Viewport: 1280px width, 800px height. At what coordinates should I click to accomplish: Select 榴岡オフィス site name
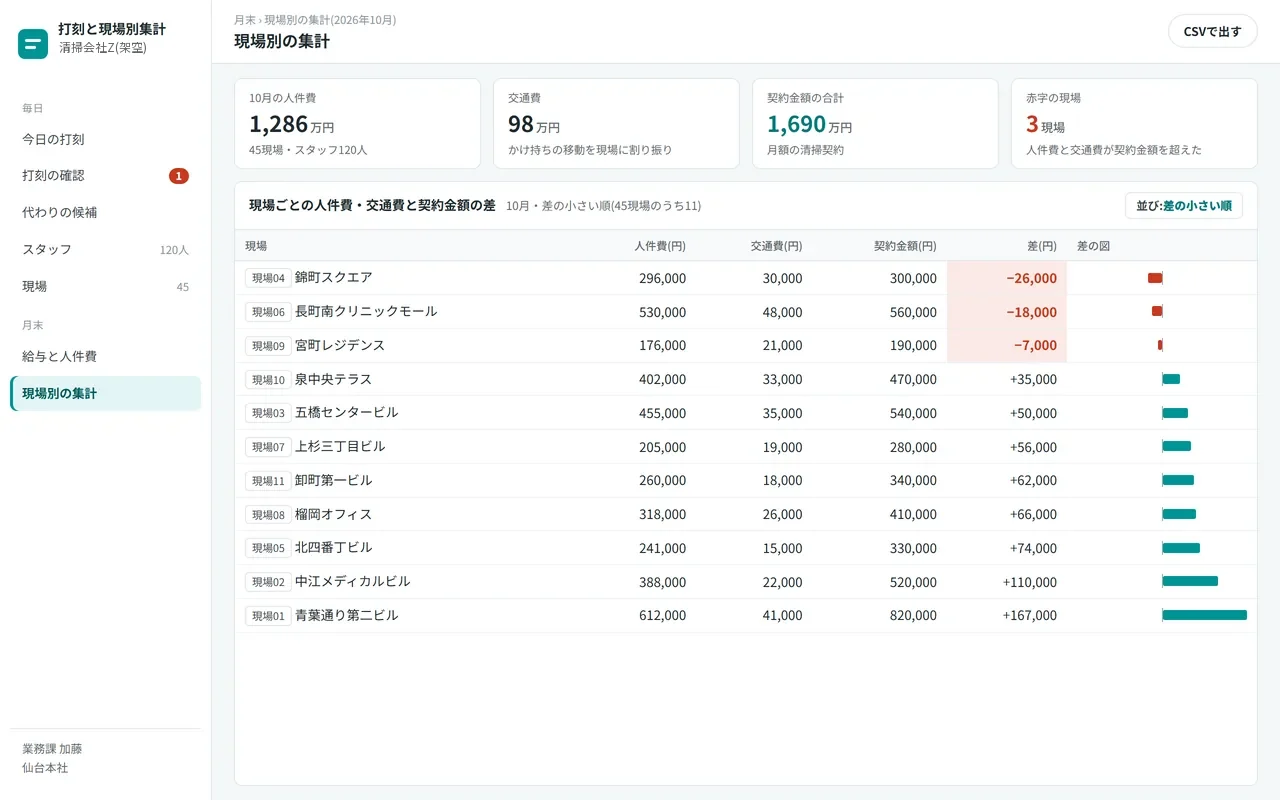pos(333,515)
